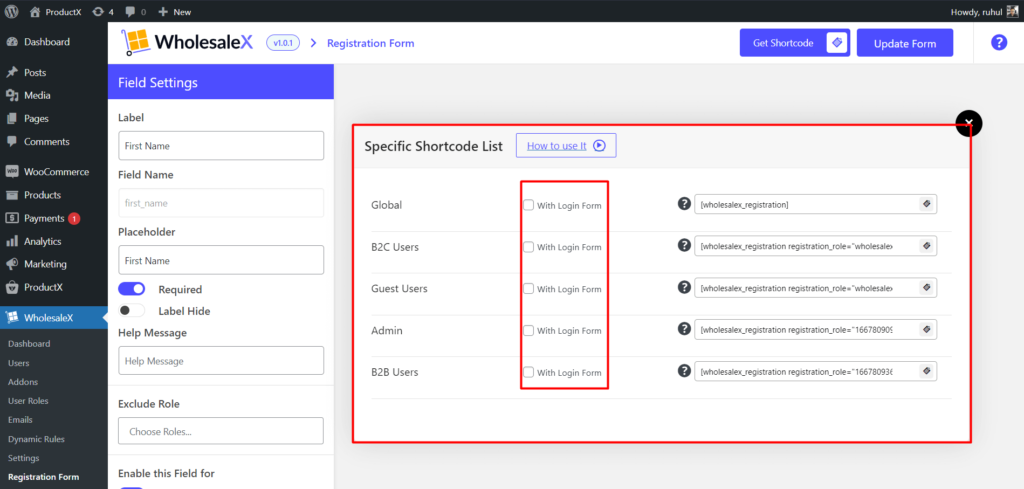Click the breadcrumb chevron before Registration Form

tap(313, 43)
